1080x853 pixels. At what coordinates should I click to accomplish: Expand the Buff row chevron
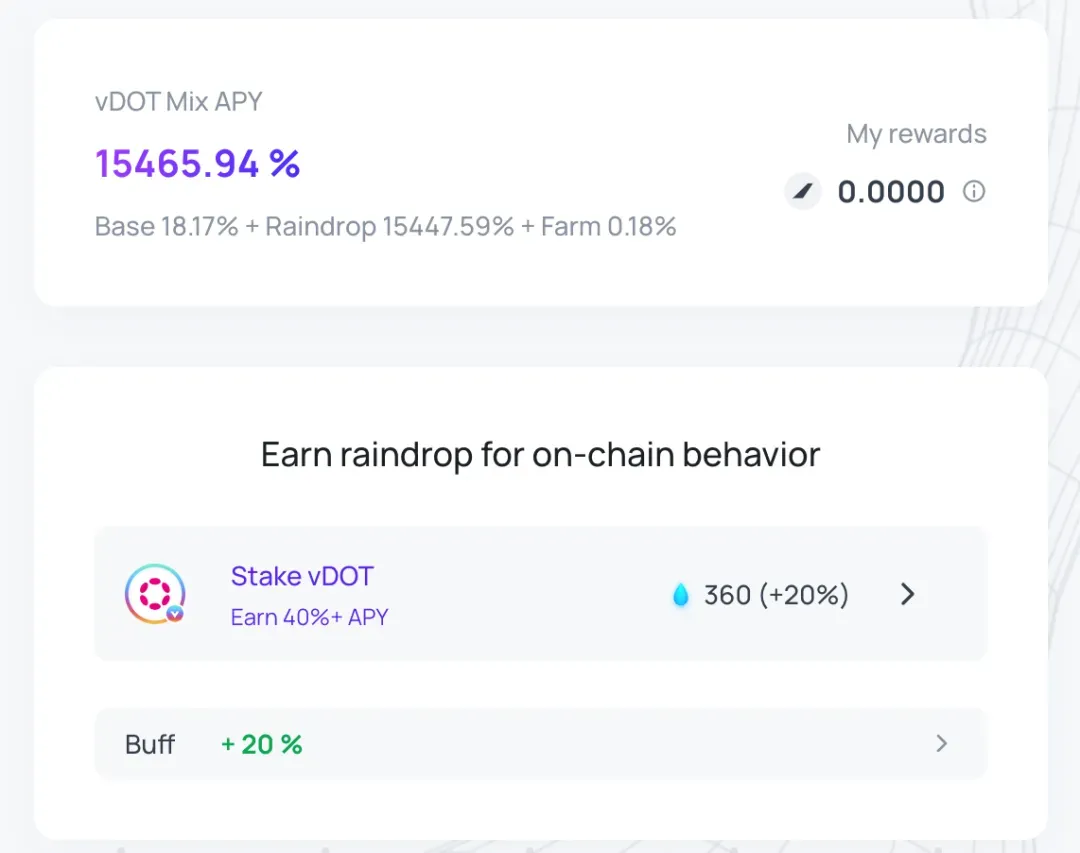tap(942, 743)
